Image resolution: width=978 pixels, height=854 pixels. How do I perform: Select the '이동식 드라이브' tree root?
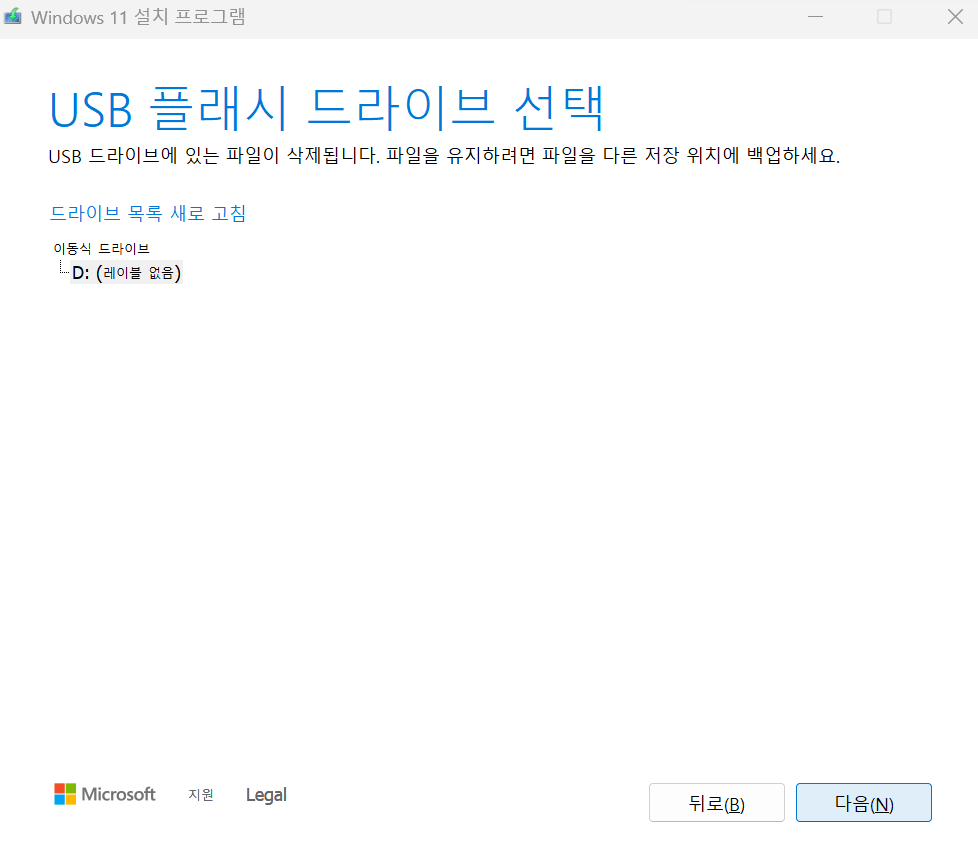101,248
